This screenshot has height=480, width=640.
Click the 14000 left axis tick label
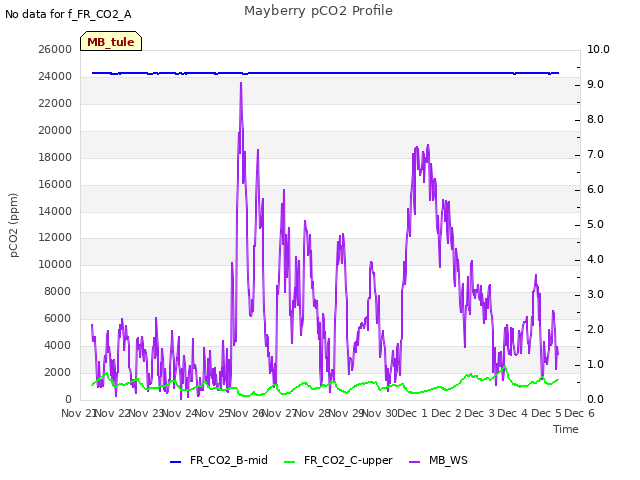55,211
